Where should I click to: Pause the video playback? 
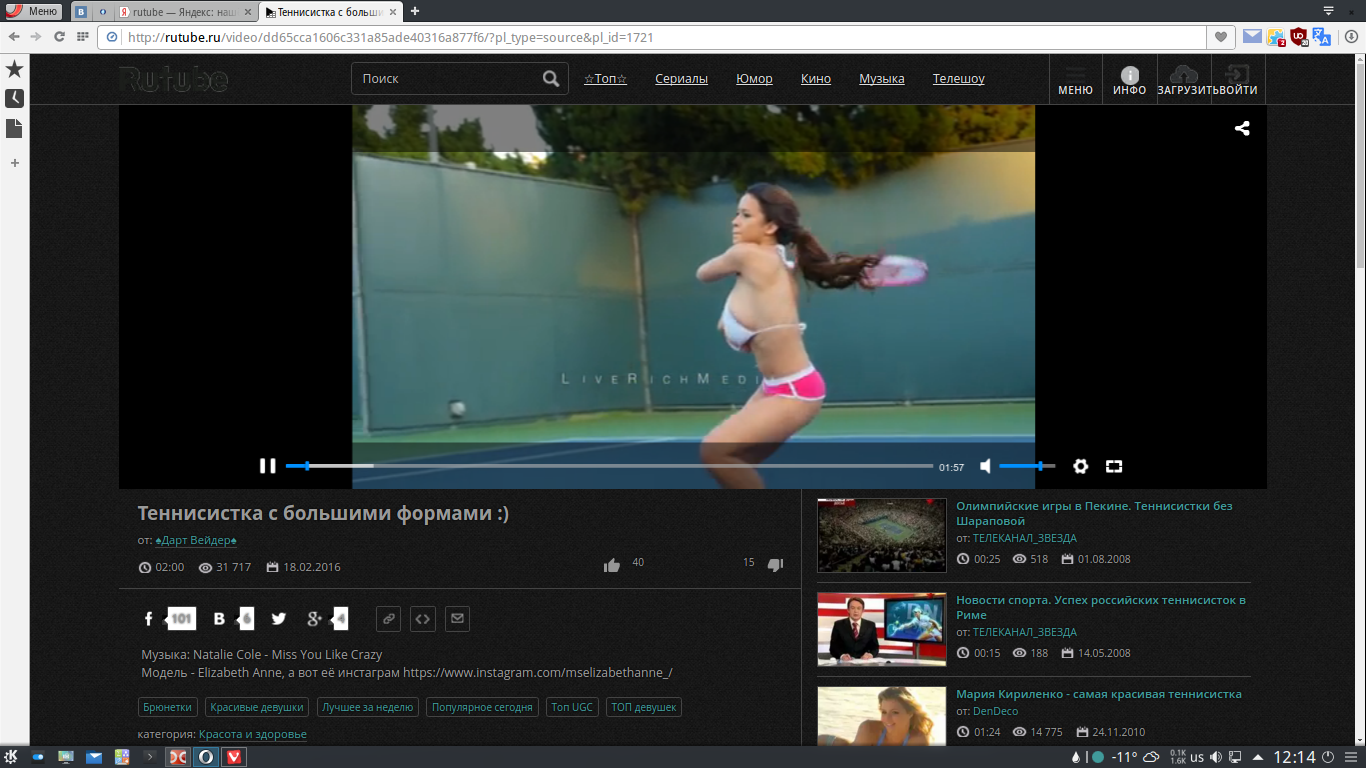[267, 466]
